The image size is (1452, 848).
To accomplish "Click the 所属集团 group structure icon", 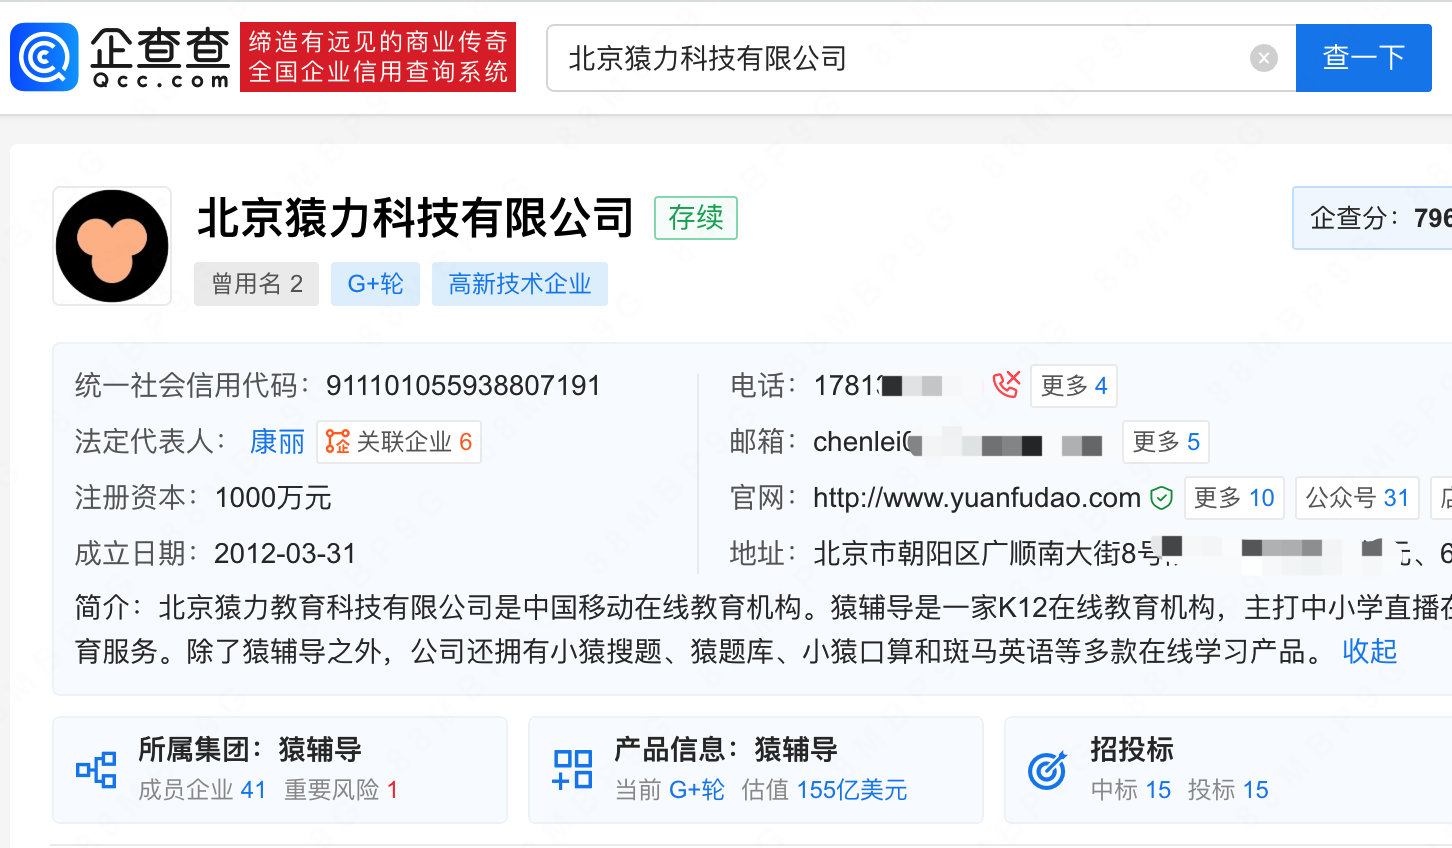I will coord(97,770).
